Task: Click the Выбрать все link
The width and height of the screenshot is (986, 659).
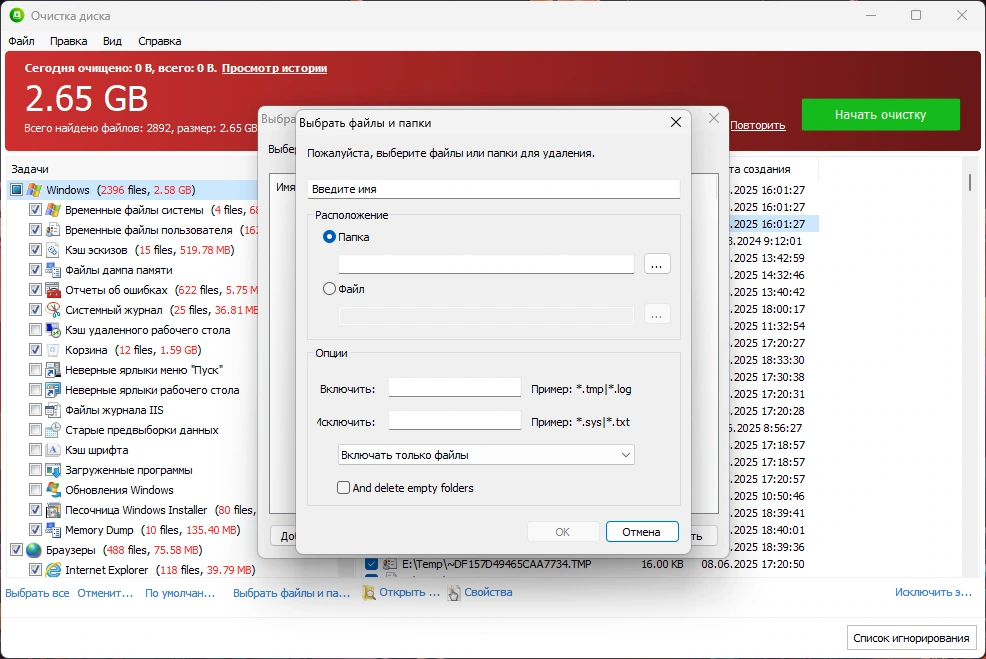Action: (37, 593)
